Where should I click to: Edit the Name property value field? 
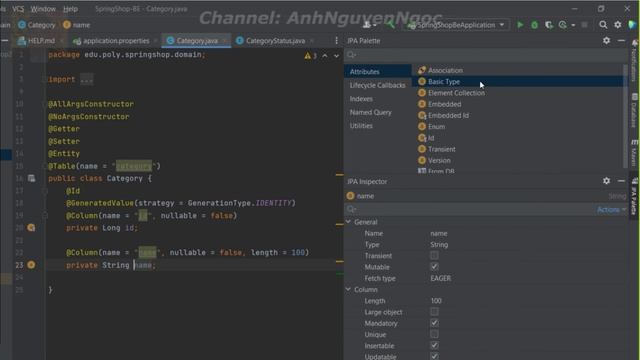pyautogui.click(x=439, y=233)
